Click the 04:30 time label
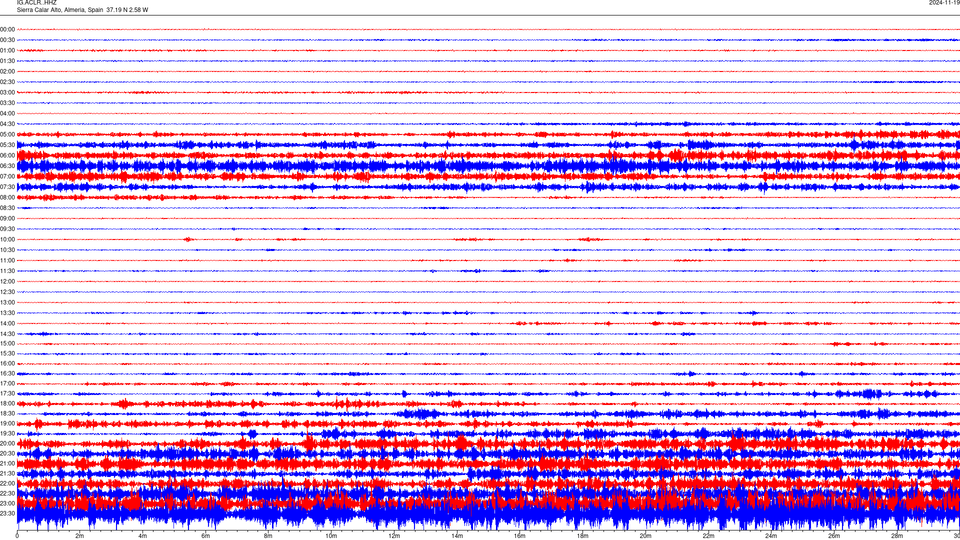The width and height of the screenshot is (960, 540). 7,124
